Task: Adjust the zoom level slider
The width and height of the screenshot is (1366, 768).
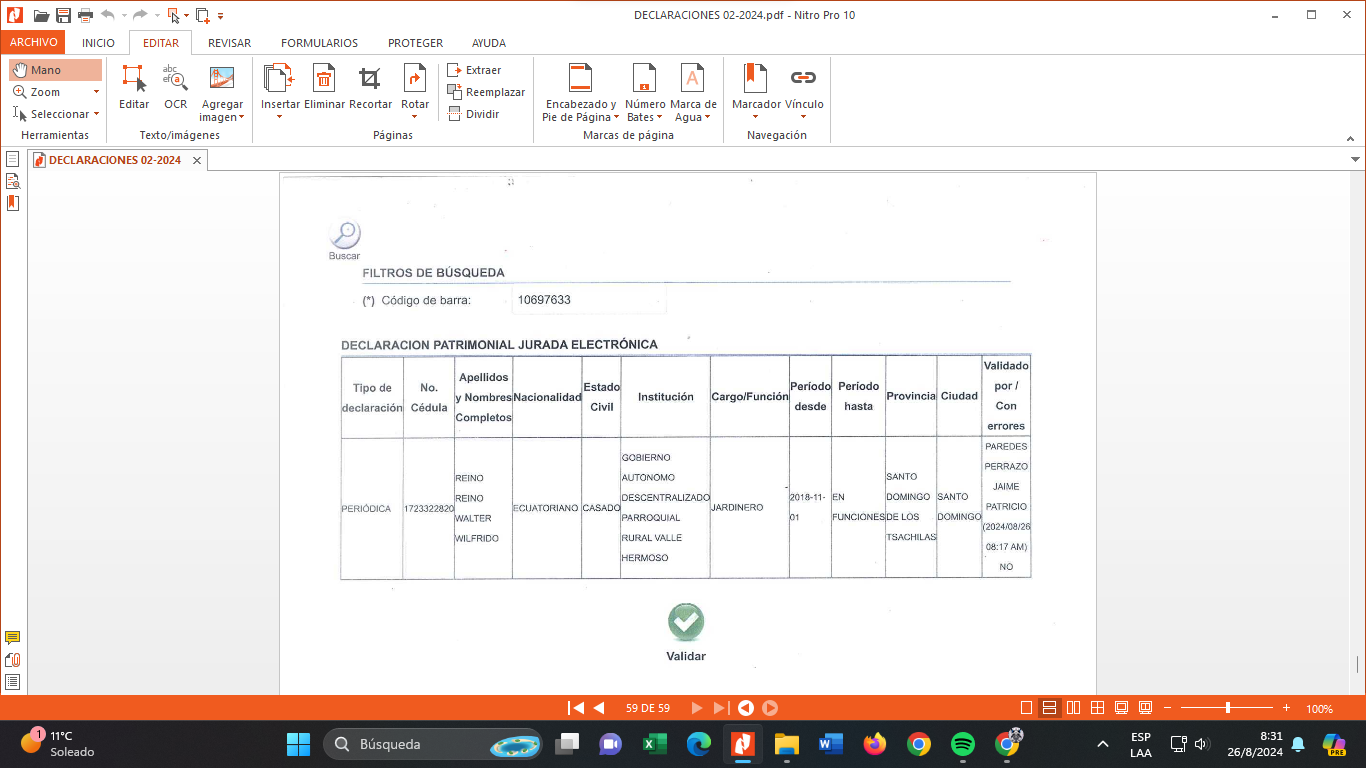Action: click(1228, 708)
